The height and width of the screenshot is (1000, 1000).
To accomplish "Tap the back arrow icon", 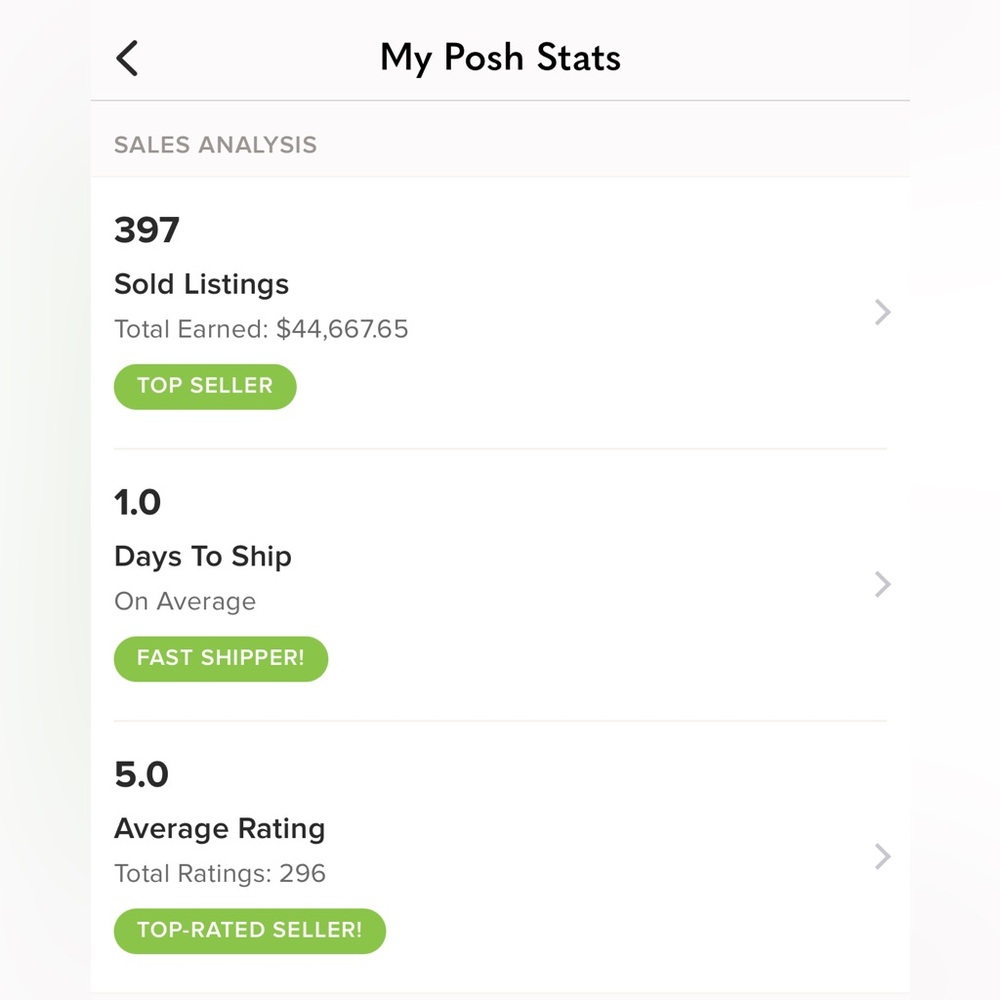I will 126,58.
